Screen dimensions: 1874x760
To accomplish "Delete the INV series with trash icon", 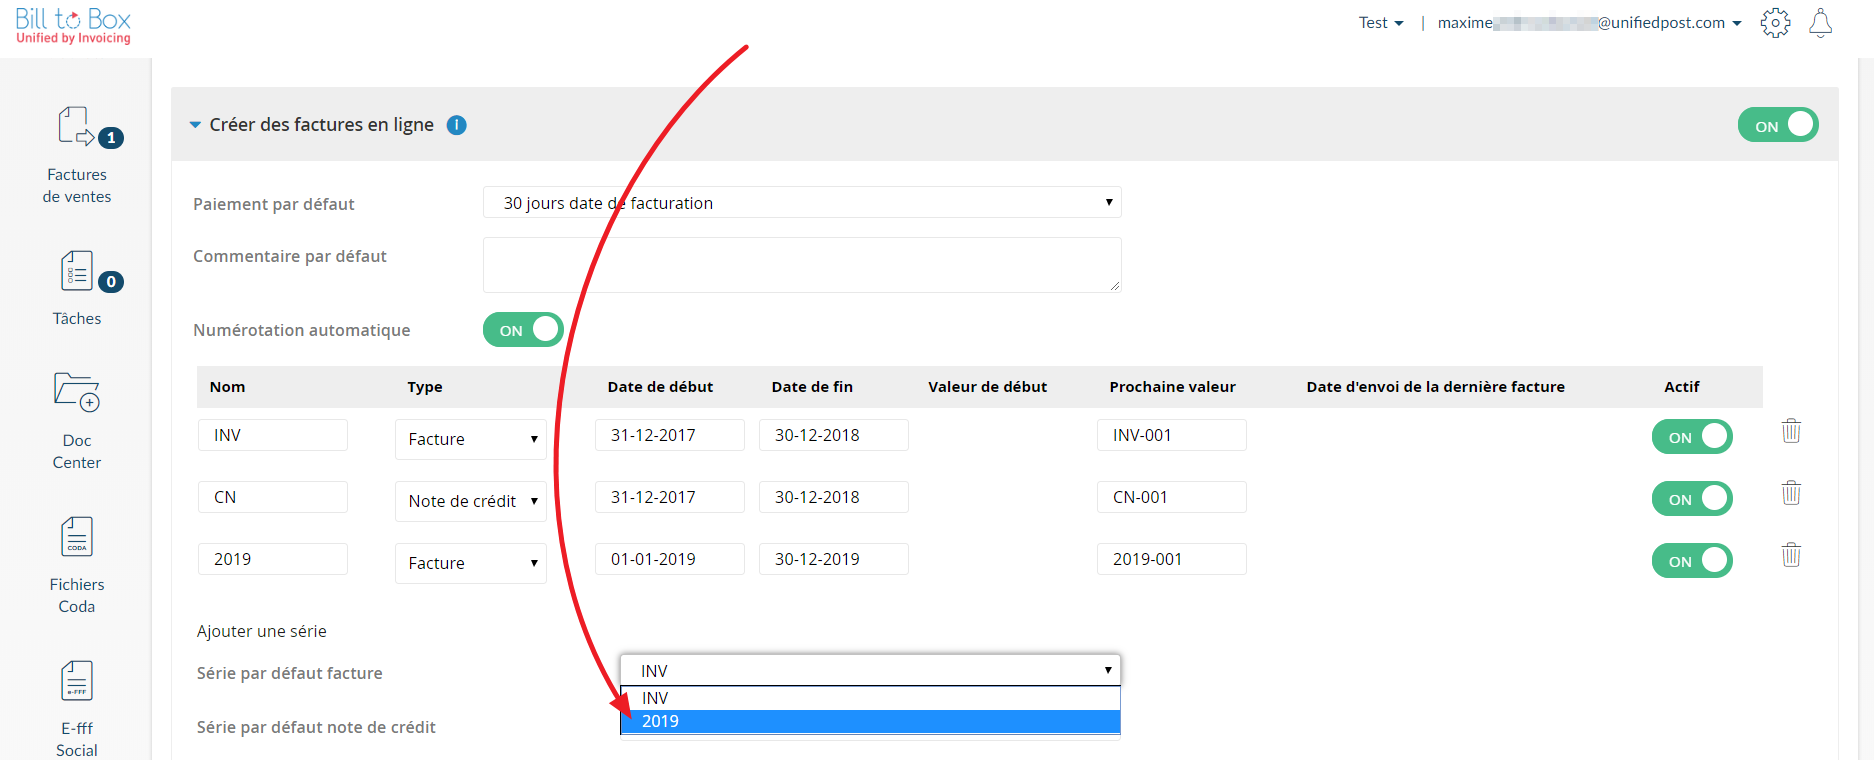I will [x=1791, y=431].
